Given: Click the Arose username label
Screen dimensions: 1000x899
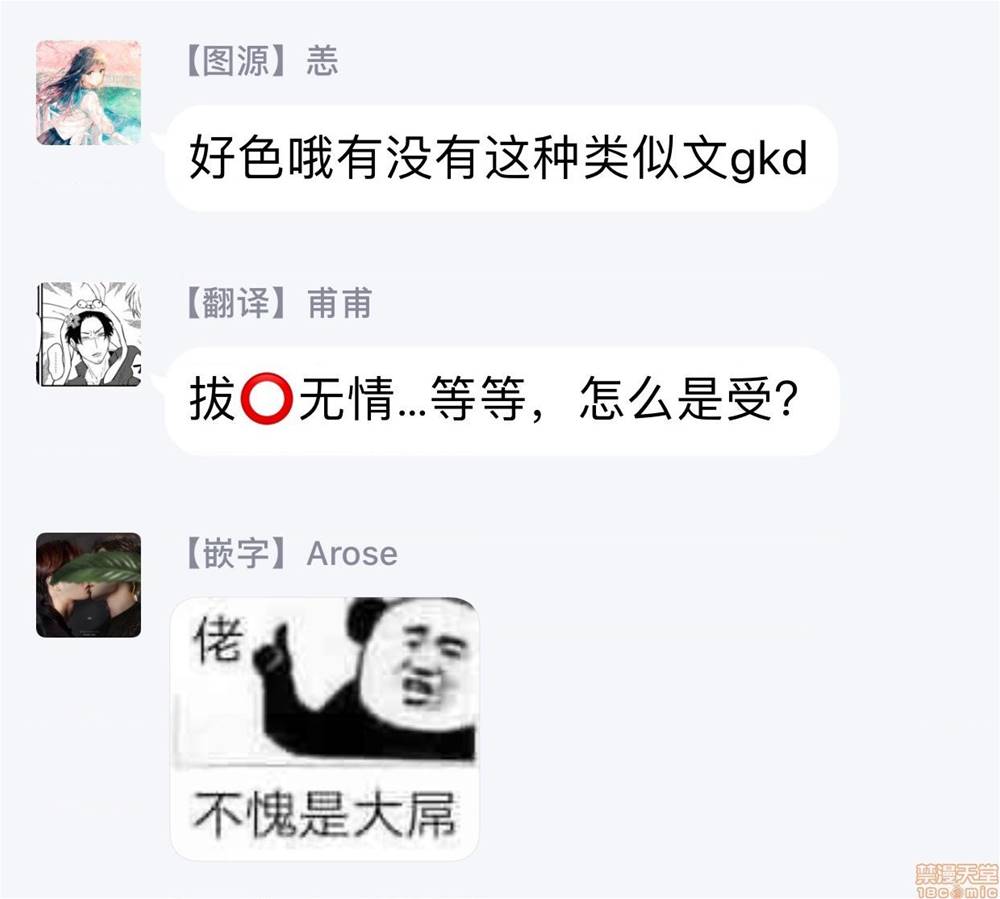Looking at the screenshot, I should click(351, 553).
